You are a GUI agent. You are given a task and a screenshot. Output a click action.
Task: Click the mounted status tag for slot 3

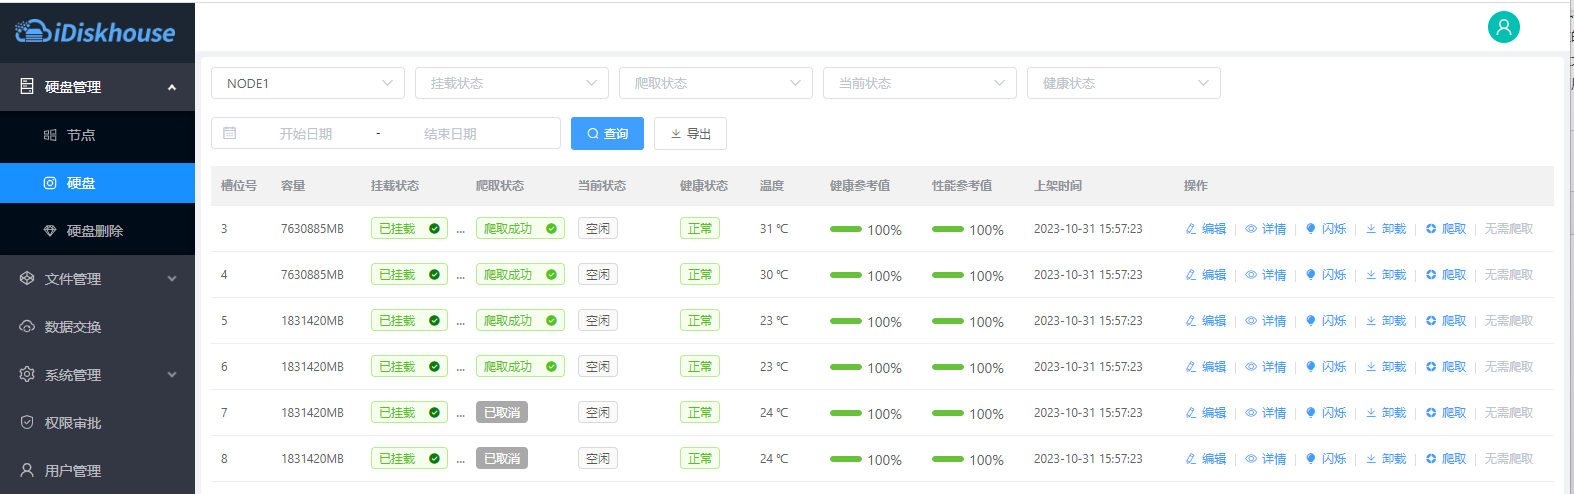[x=408, y=229]
